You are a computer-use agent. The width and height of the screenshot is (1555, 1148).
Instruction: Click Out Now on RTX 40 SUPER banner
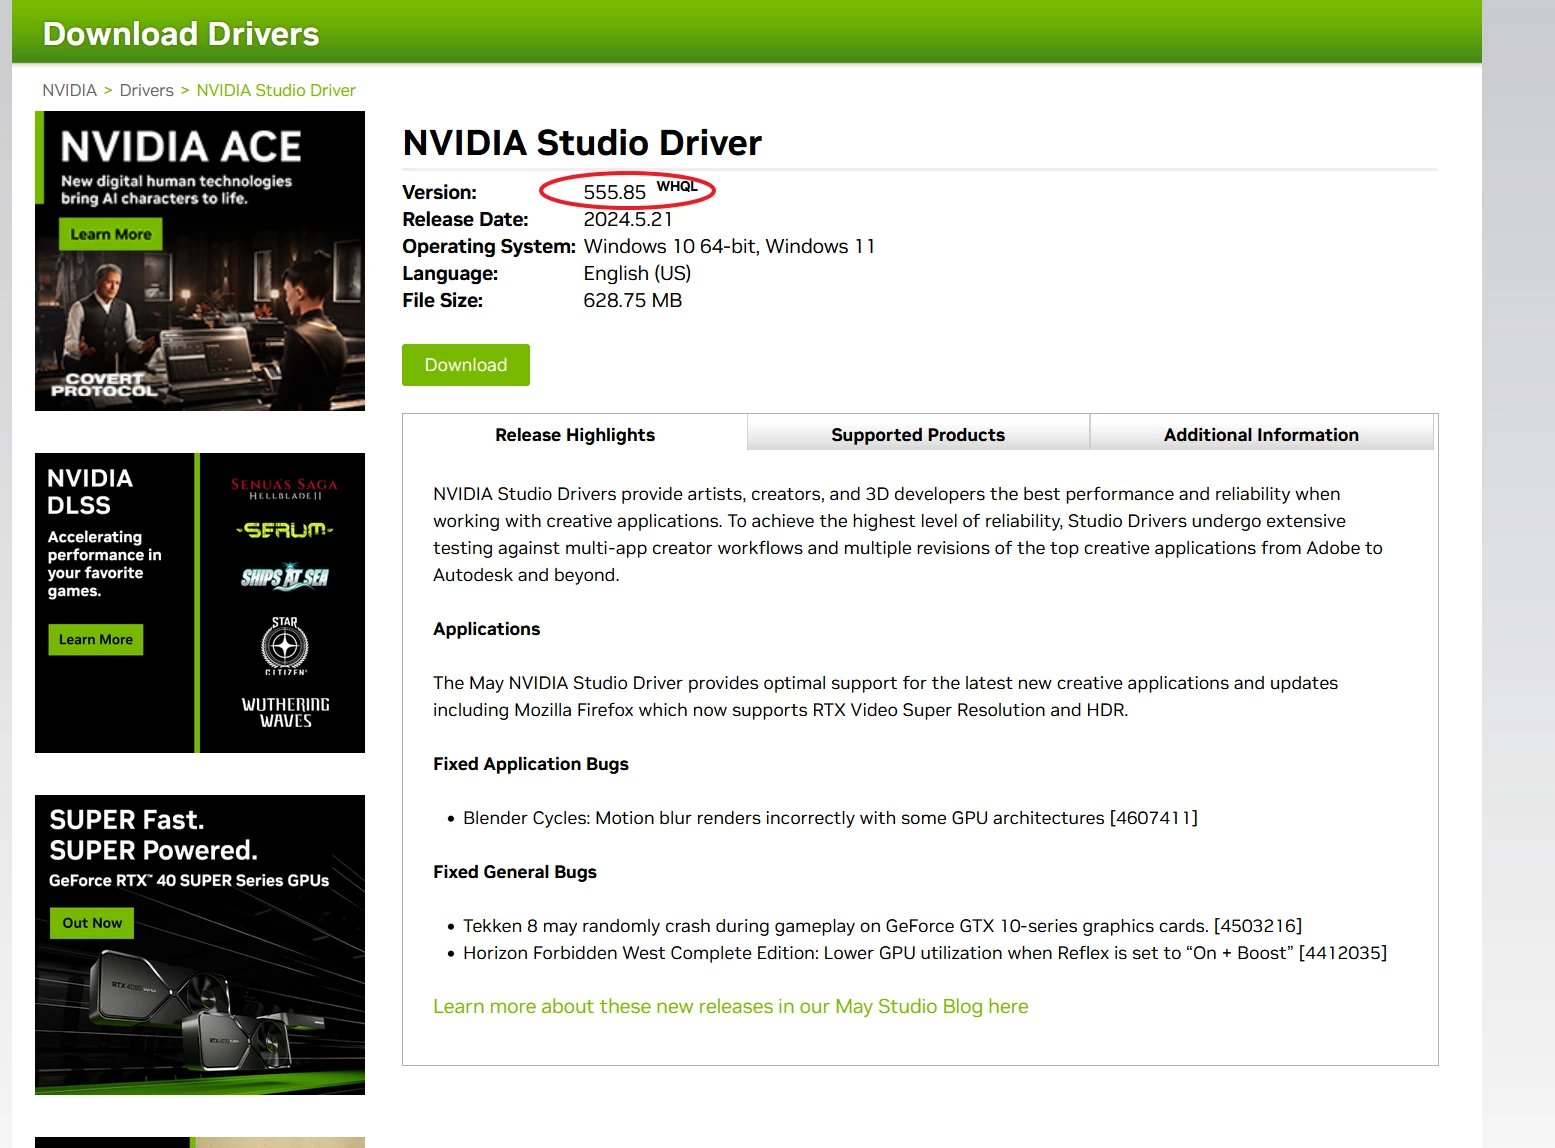click(x=92, y=923)
